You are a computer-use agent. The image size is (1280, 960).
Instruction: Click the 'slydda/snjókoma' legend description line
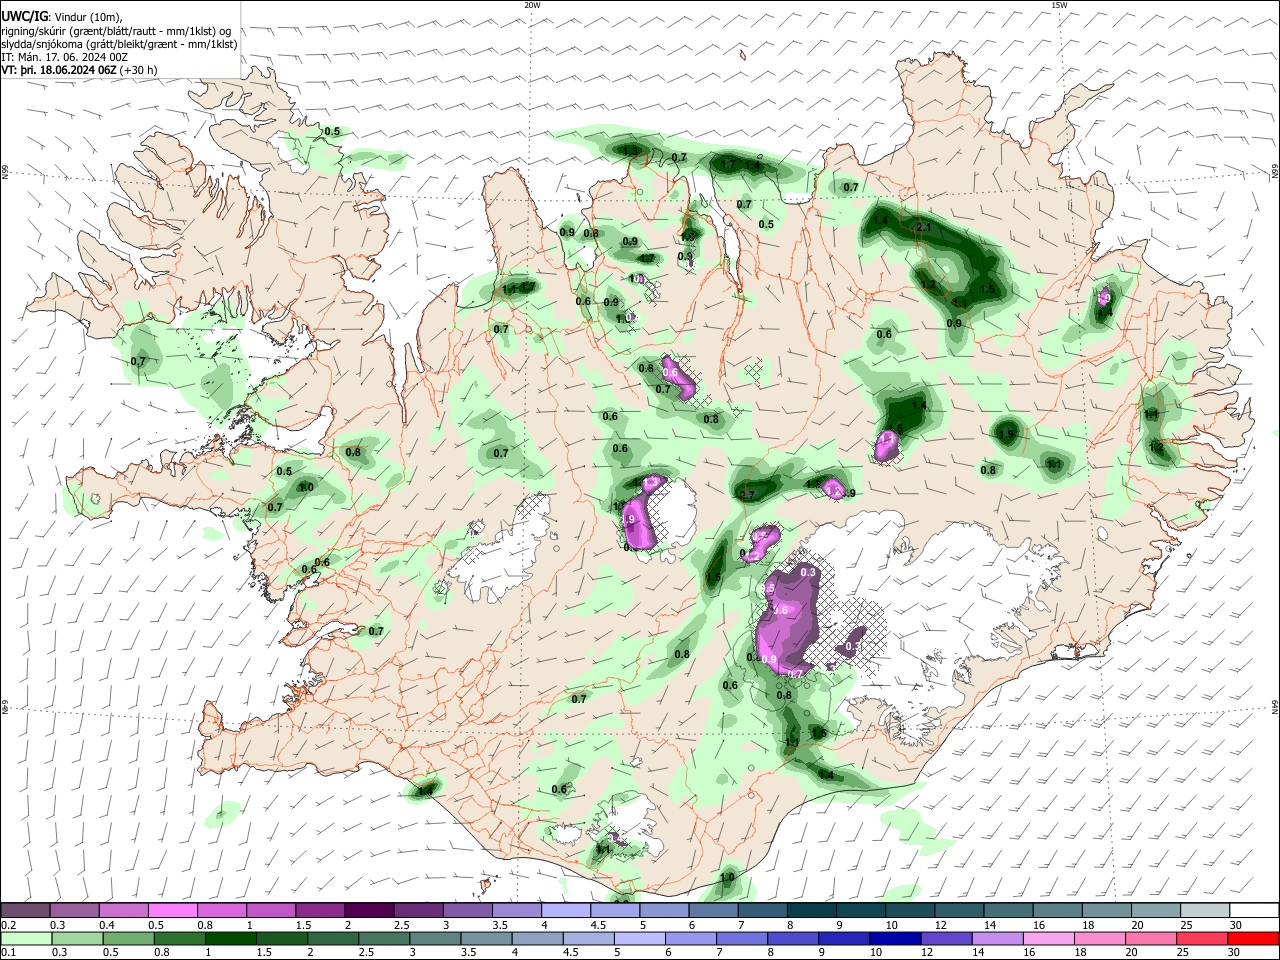click(119, 44)
